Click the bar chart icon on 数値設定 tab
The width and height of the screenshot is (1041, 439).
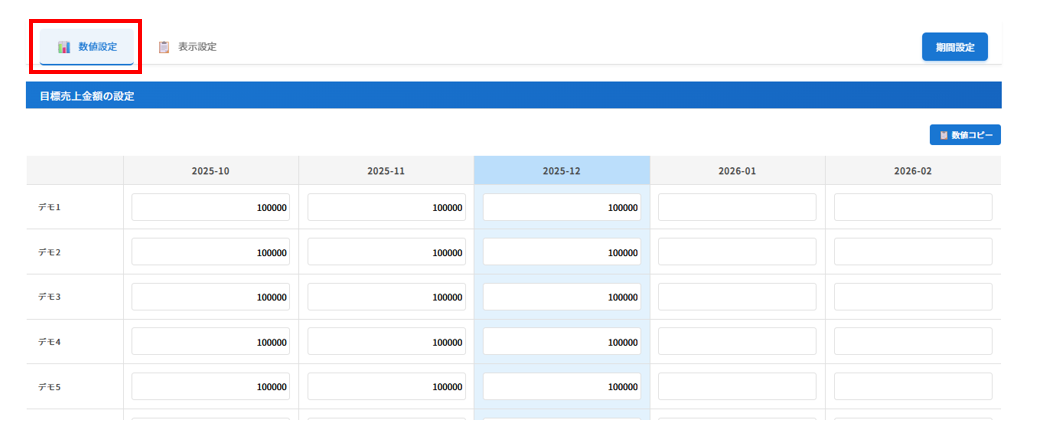point(64,47)
